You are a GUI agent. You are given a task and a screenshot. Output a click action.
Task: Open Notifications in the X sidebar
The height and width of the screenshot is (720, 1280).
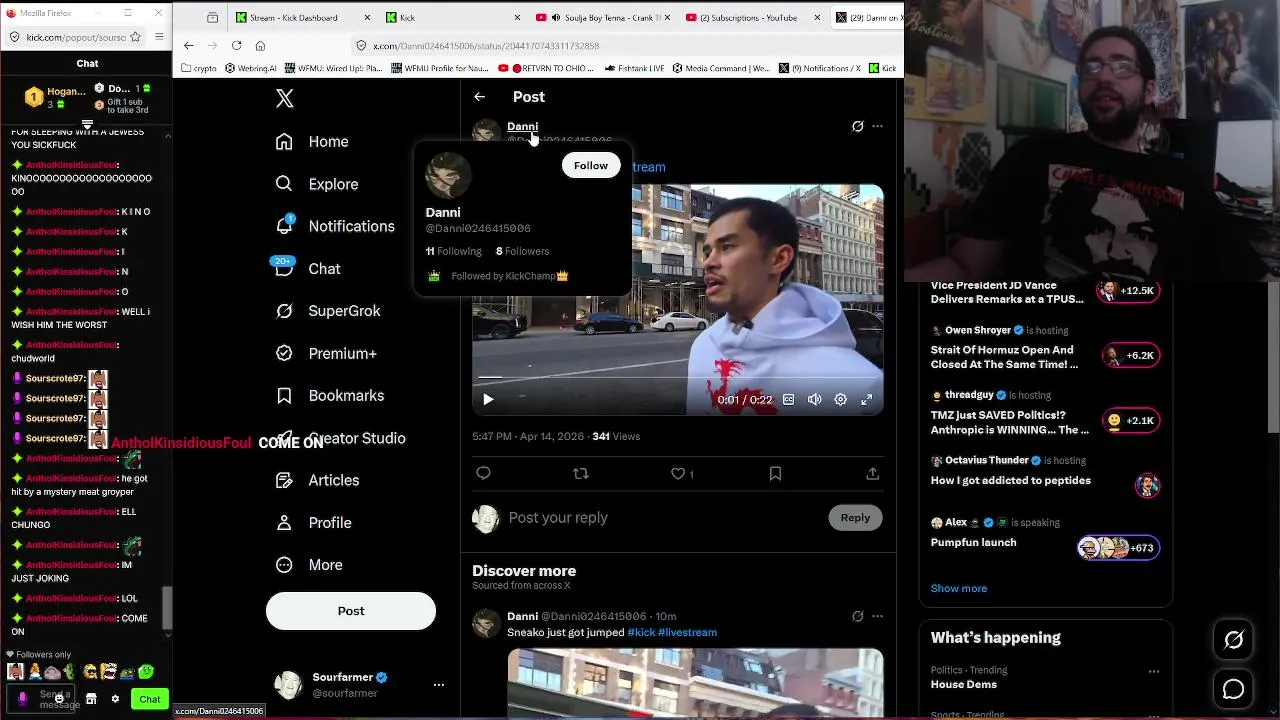coord(335,226)
